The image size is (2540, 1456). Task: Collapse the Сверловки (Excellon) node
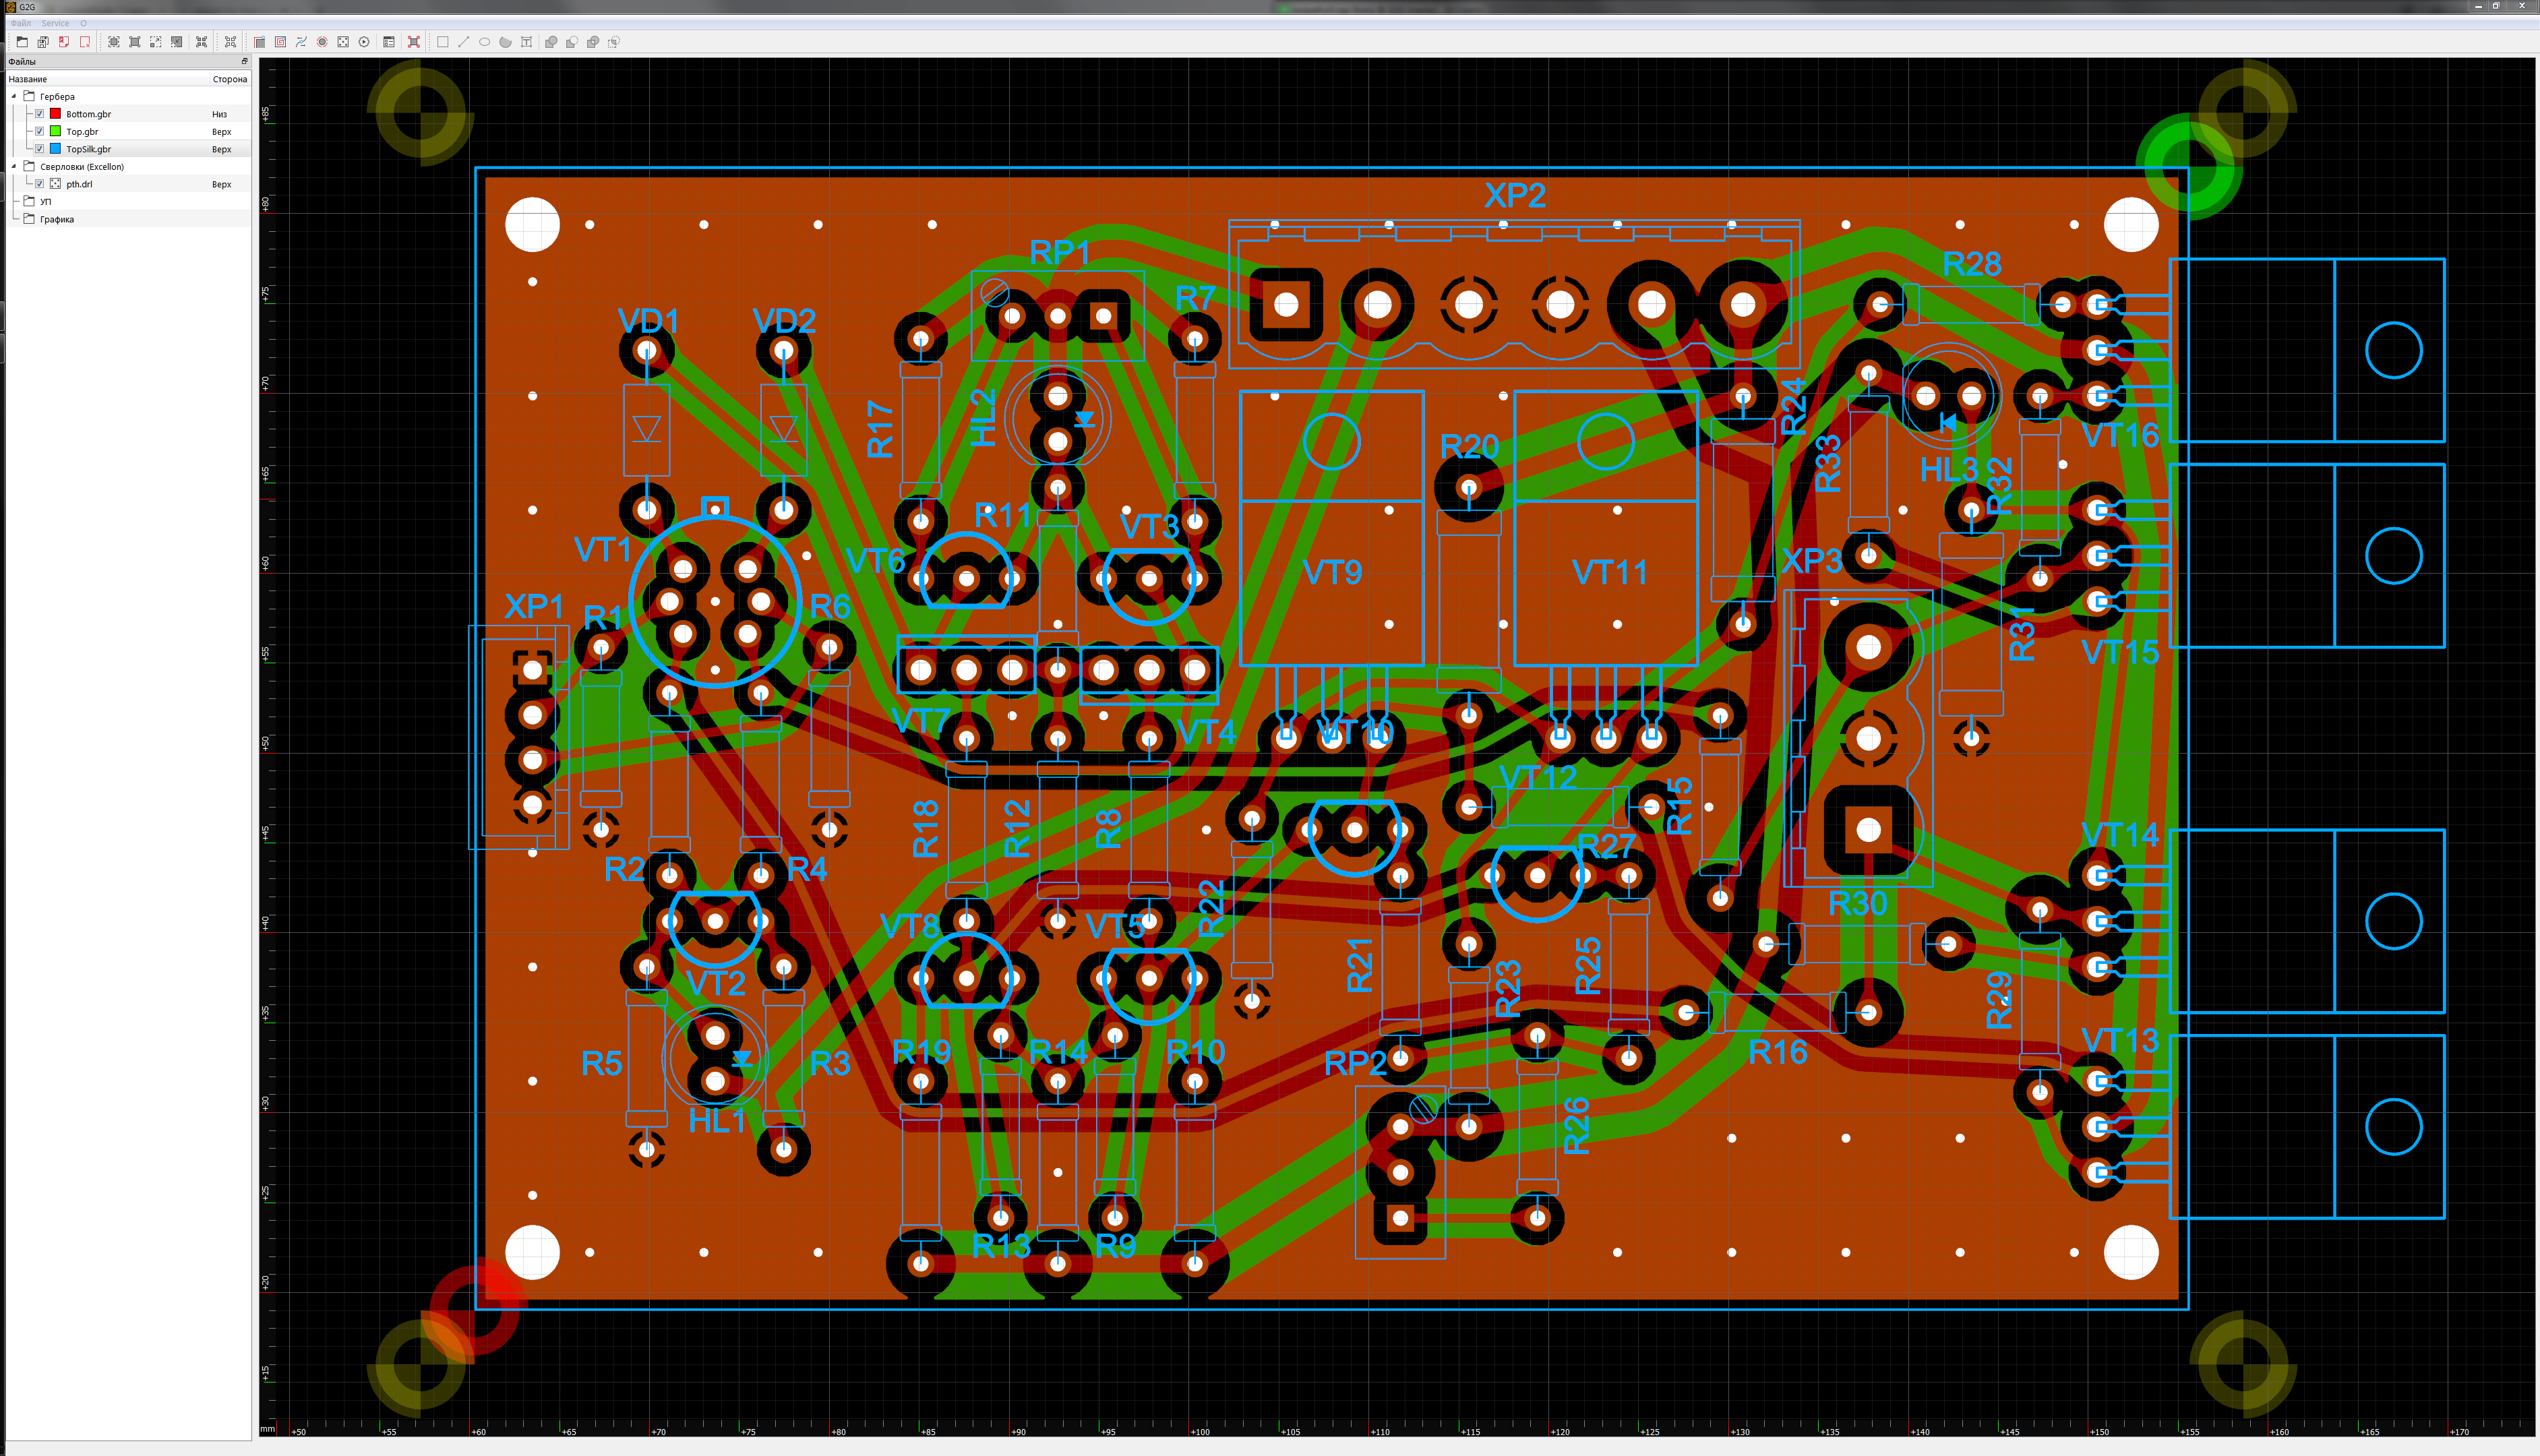(x=14, y=166)
